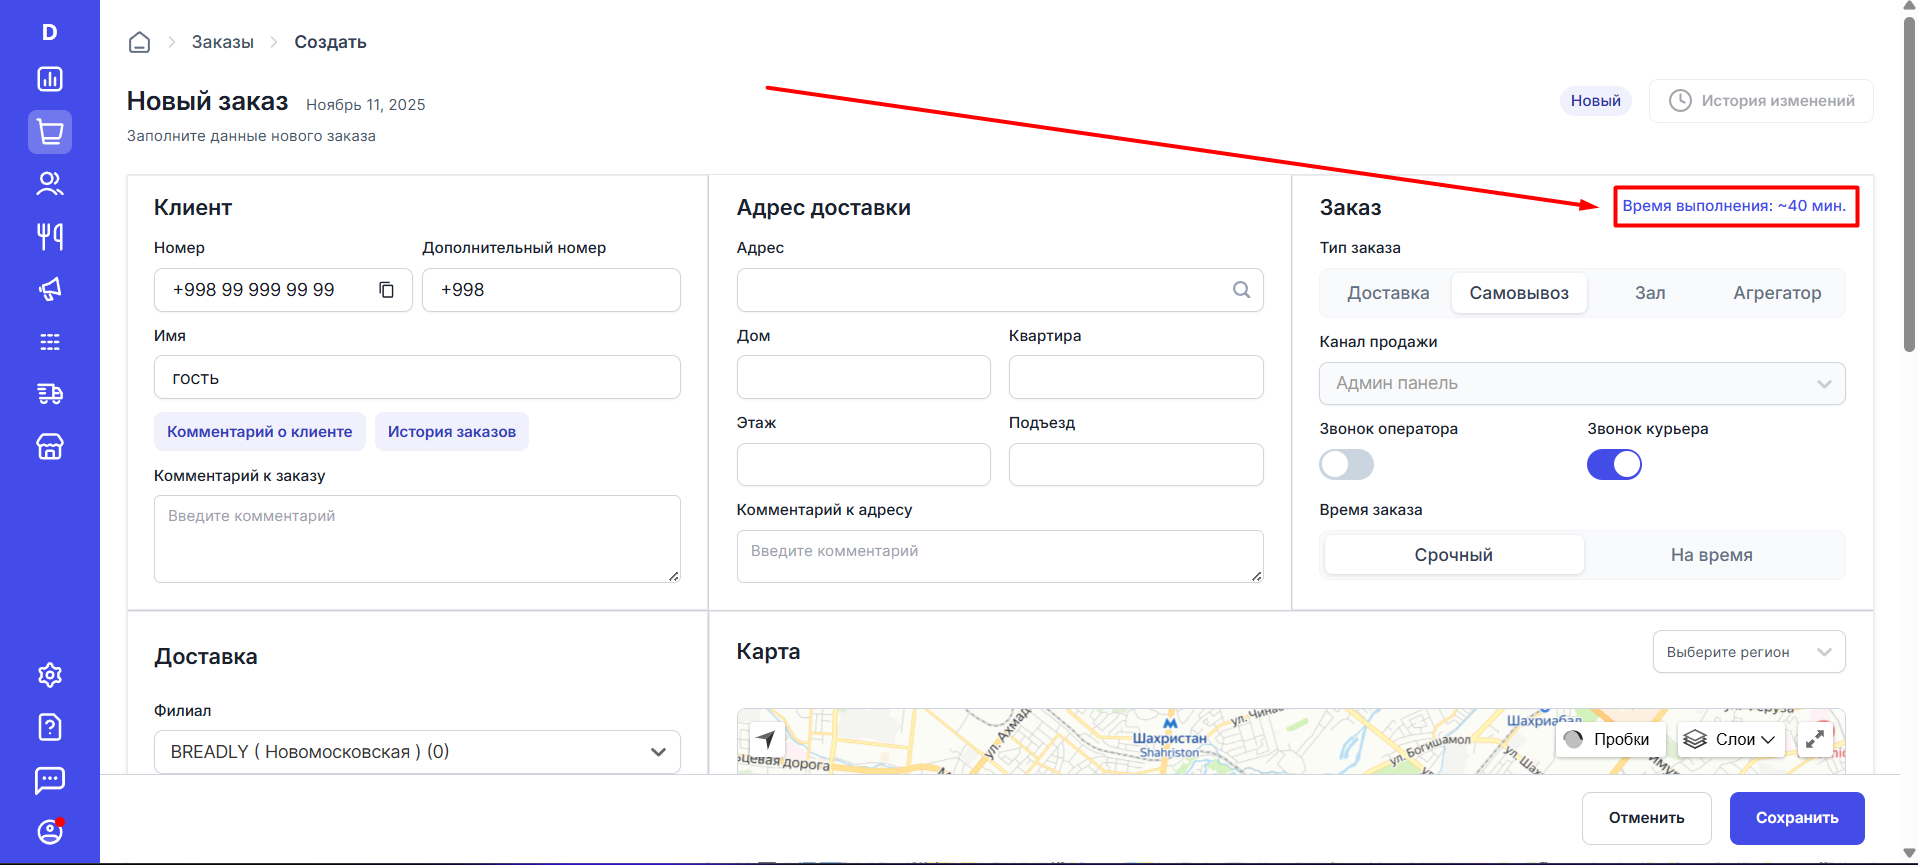Select the Доставка order type tab
The height and width of the screenshot is (865, 1918).
1387,293
